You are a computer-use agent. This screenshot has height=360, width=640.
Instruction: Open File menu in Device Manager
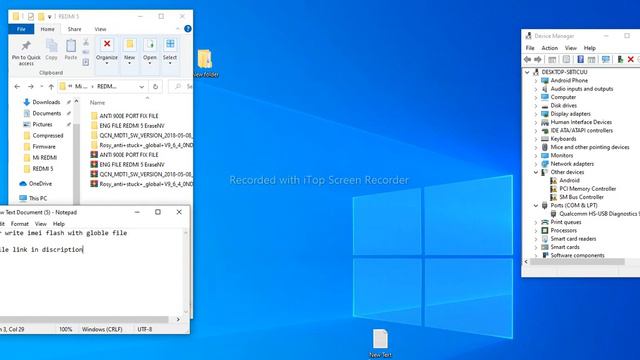coord(530,48)
